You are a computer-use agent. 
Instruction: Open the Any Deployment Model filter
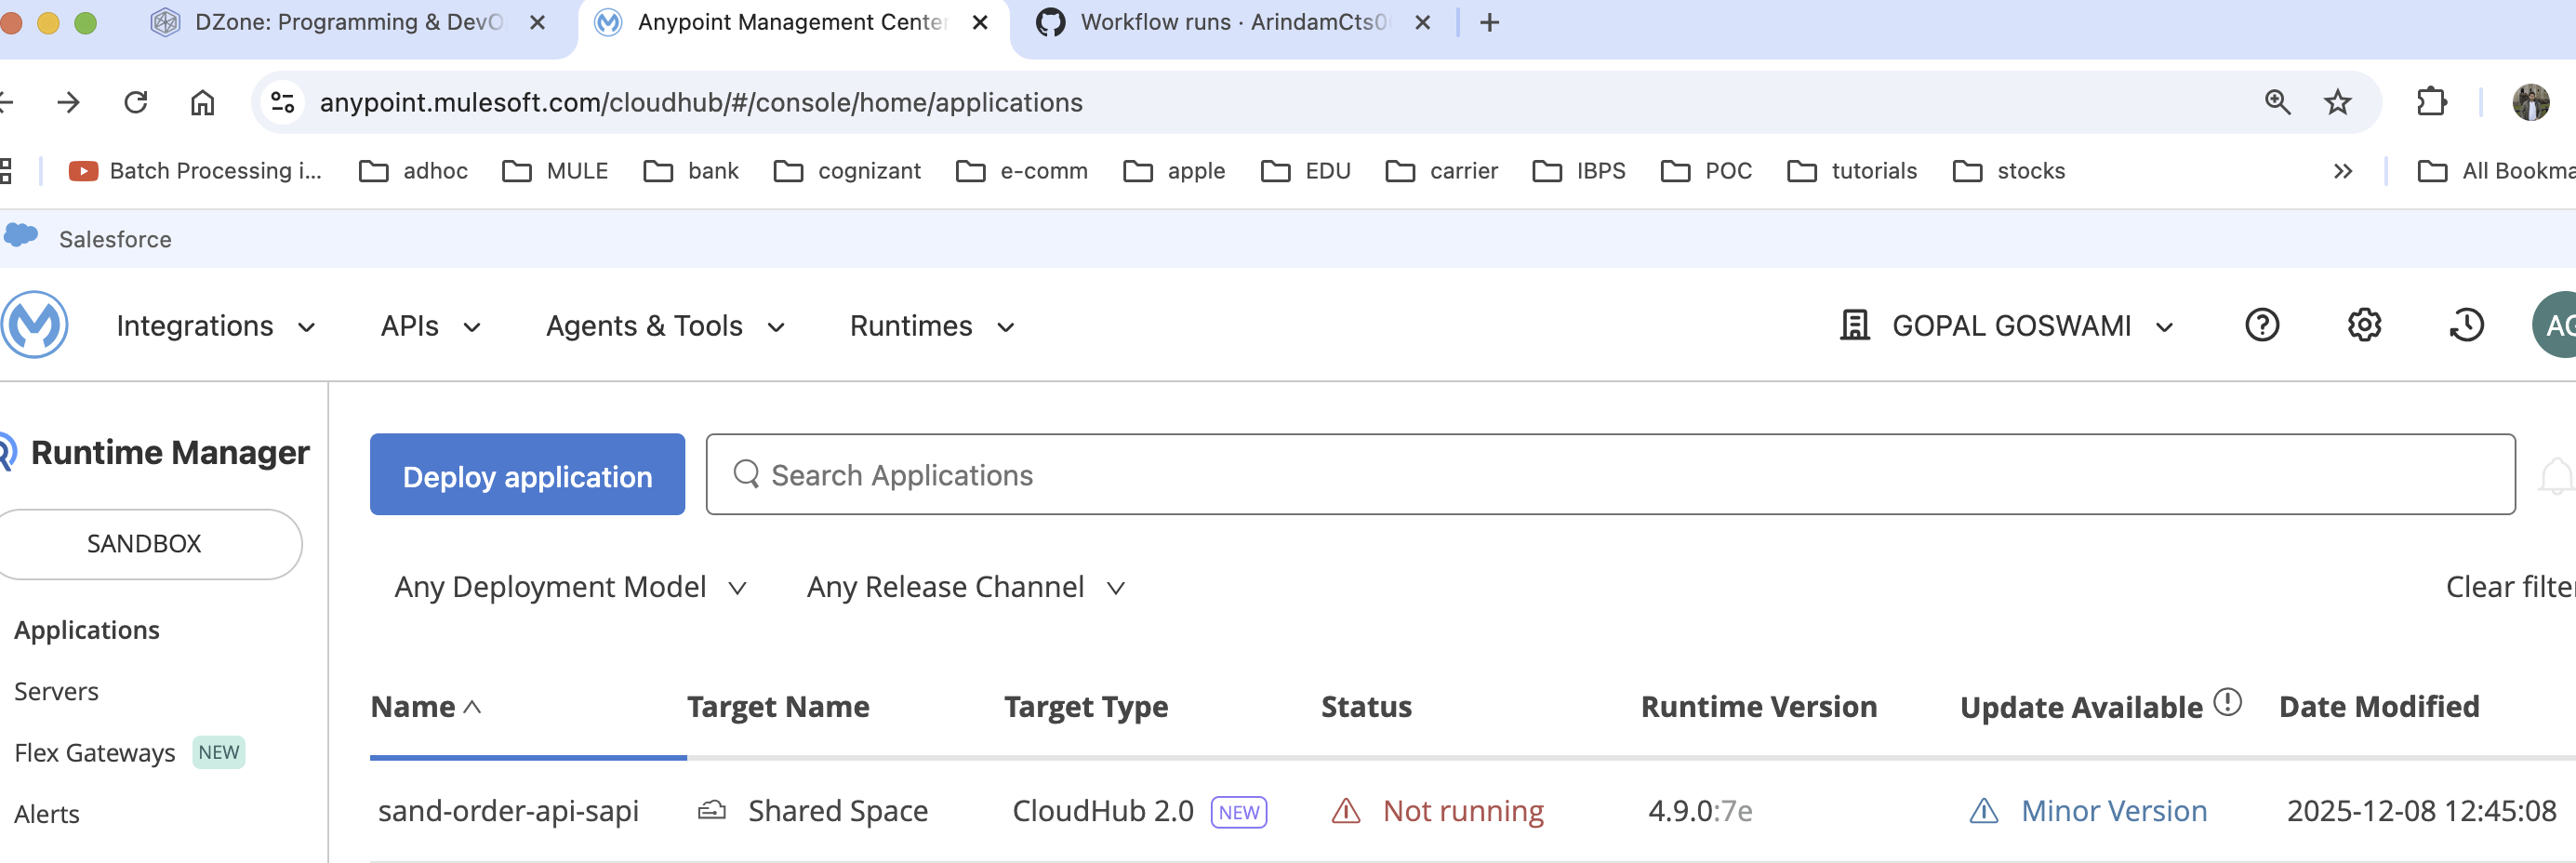point(570,587)
